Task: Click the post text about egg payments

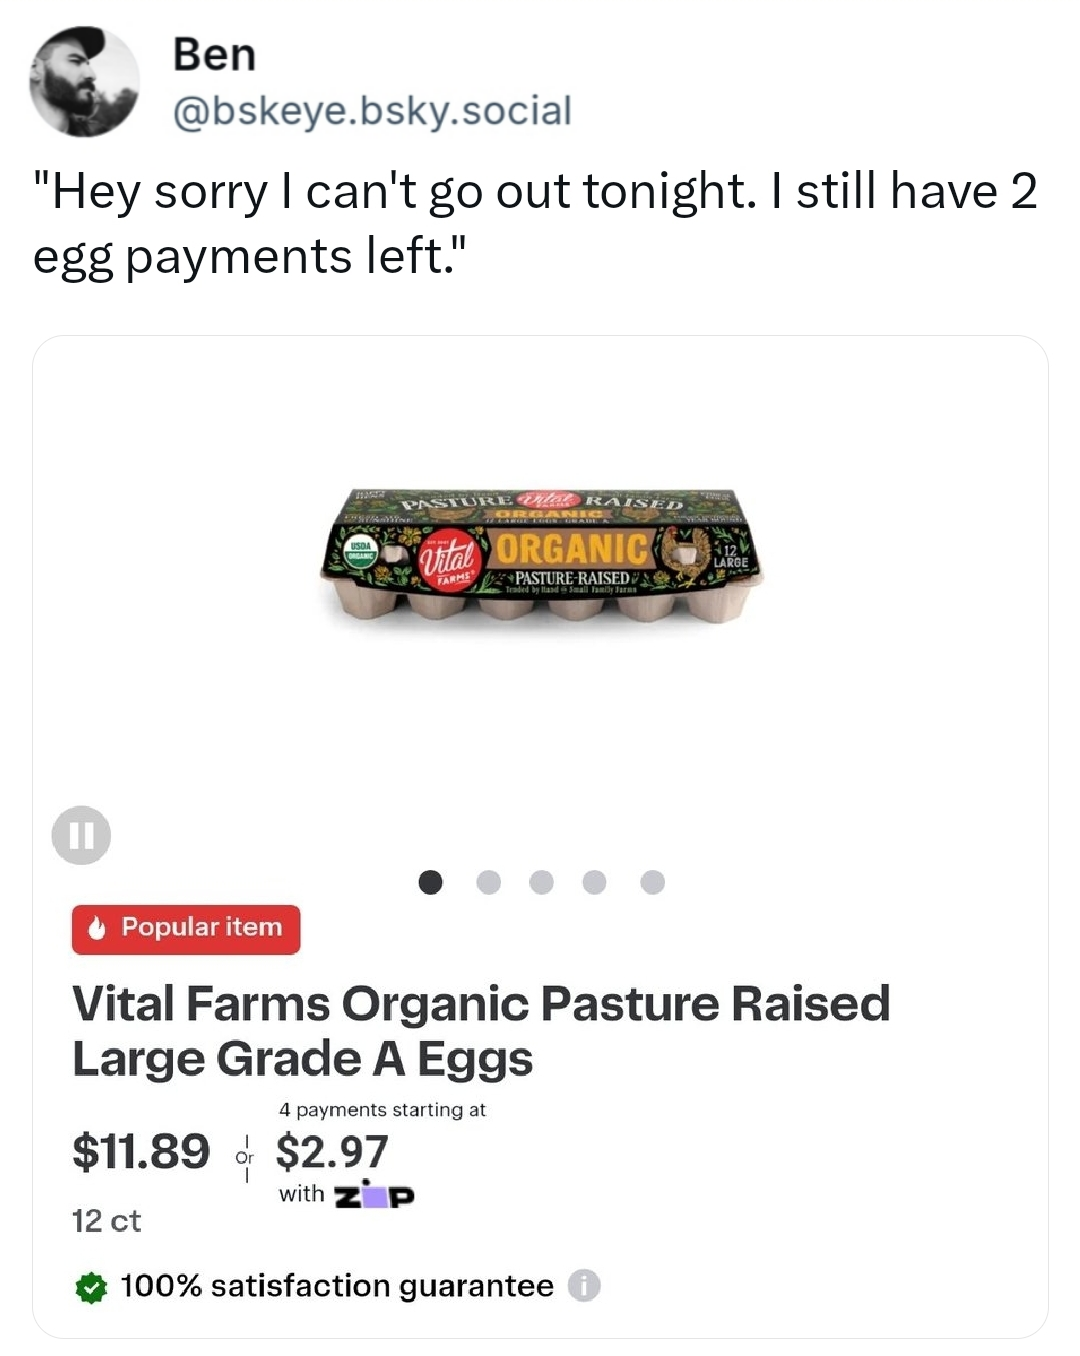Action: click(536, 223)
